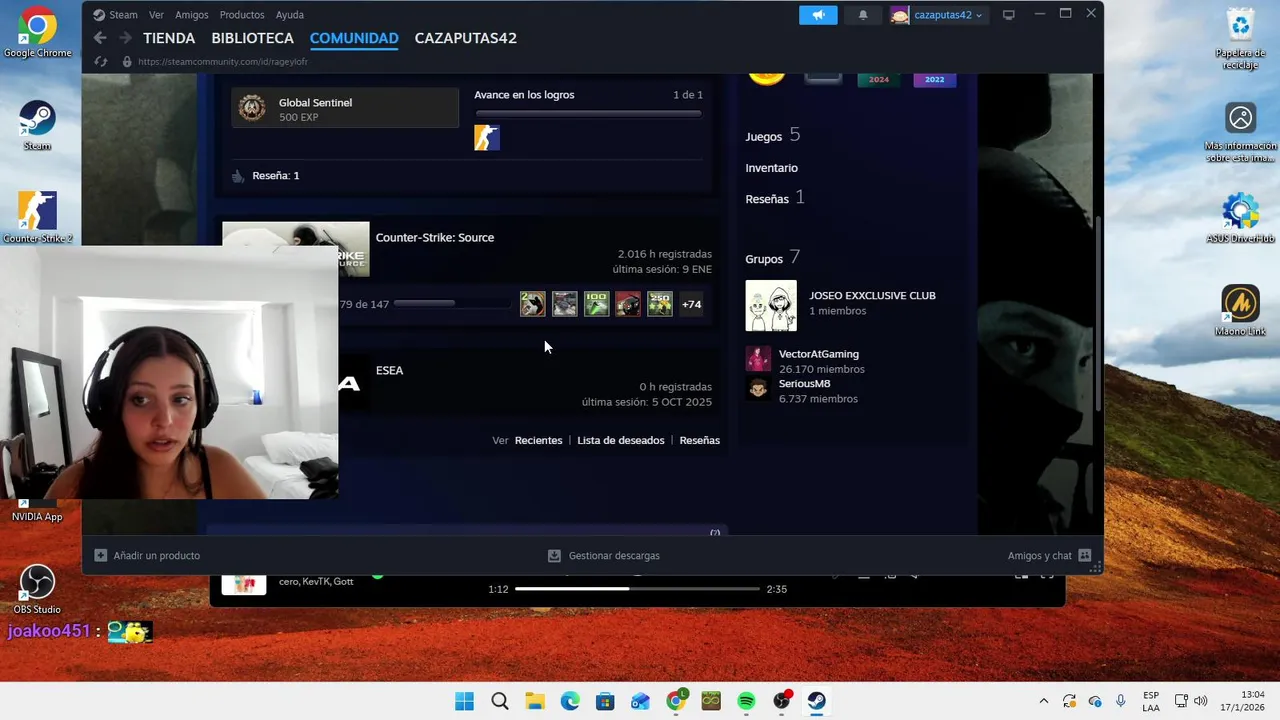The height and width of the screenshot is (720, 1280).
Task: Click the Gestionar descargas download icon
Action: click(554, 555)
